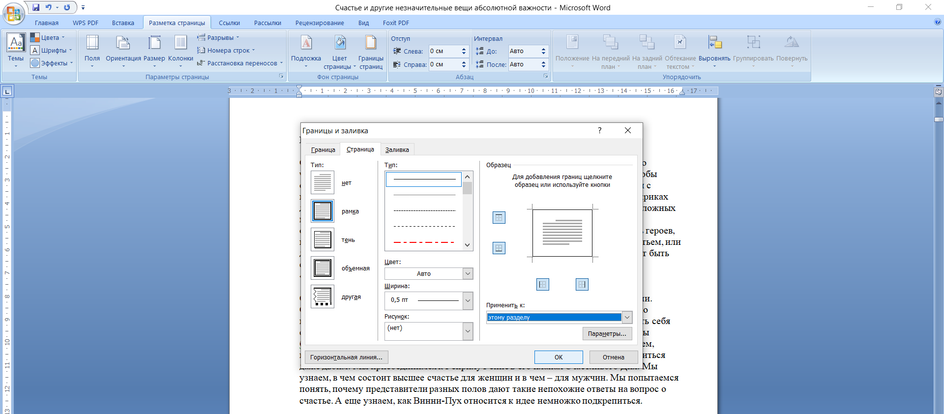Open the Подложка watermark menu
Image resolution: width=944 pixels, height=414 pixels.
[306, 50]
